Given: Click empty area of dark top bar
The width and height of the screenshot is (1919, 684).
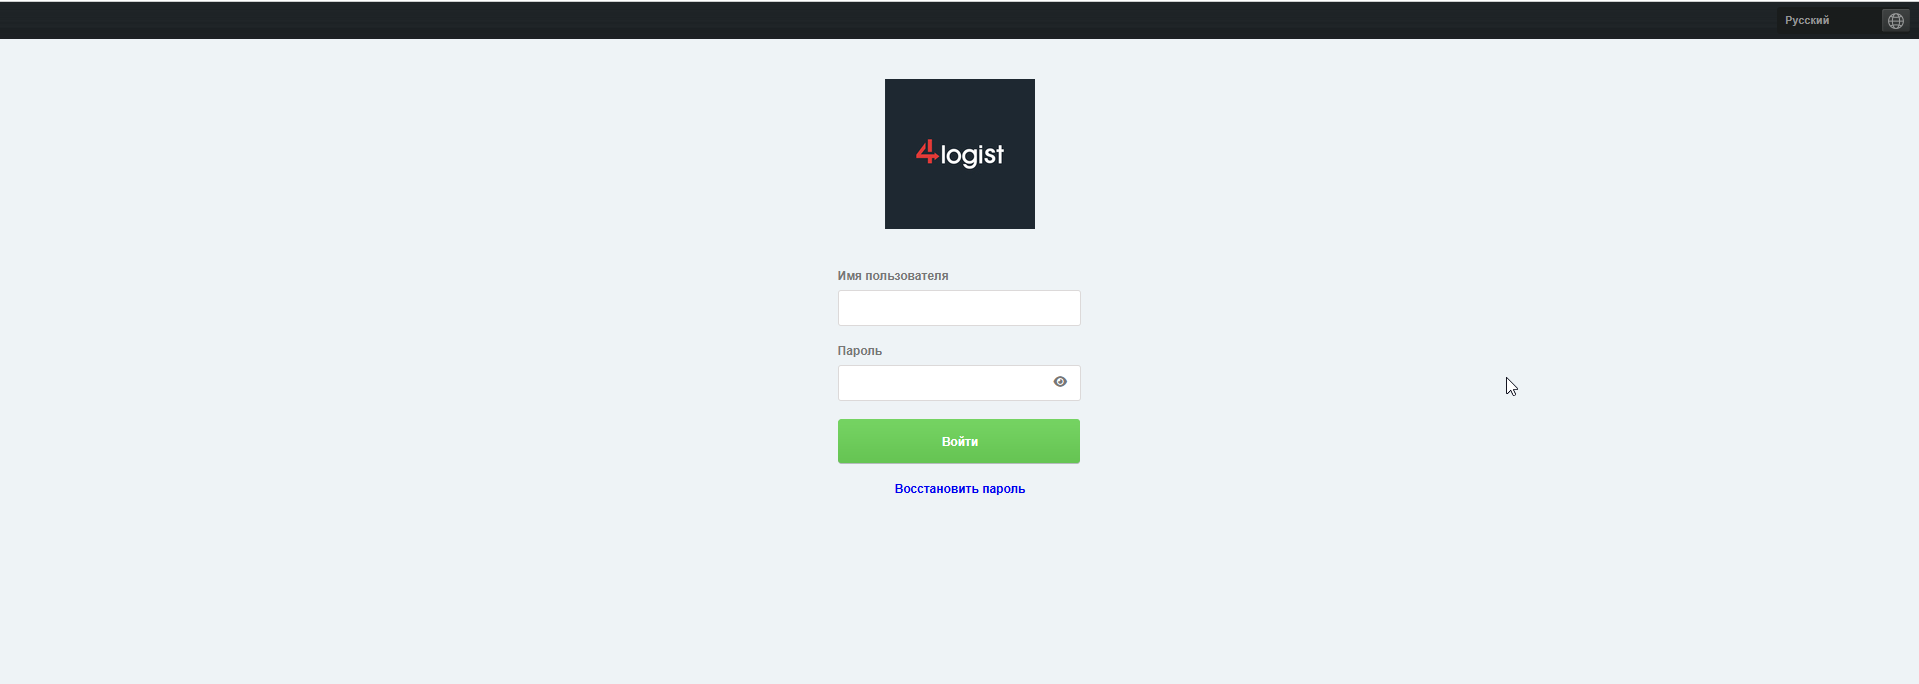Looking at the screenshot, I should coord(800,20).
